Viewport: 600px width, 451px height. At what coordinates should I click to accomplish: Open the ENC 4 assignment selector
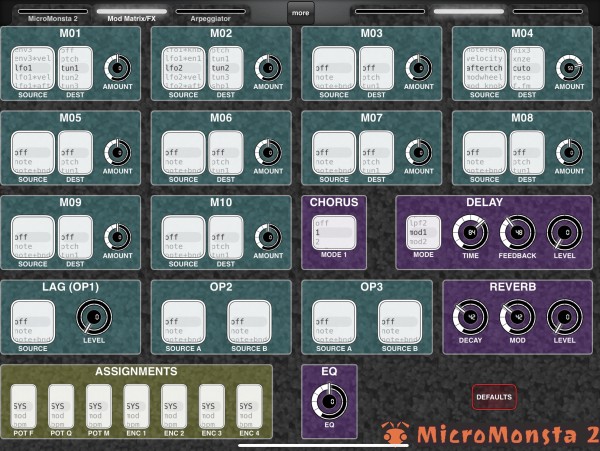point(249,406)
